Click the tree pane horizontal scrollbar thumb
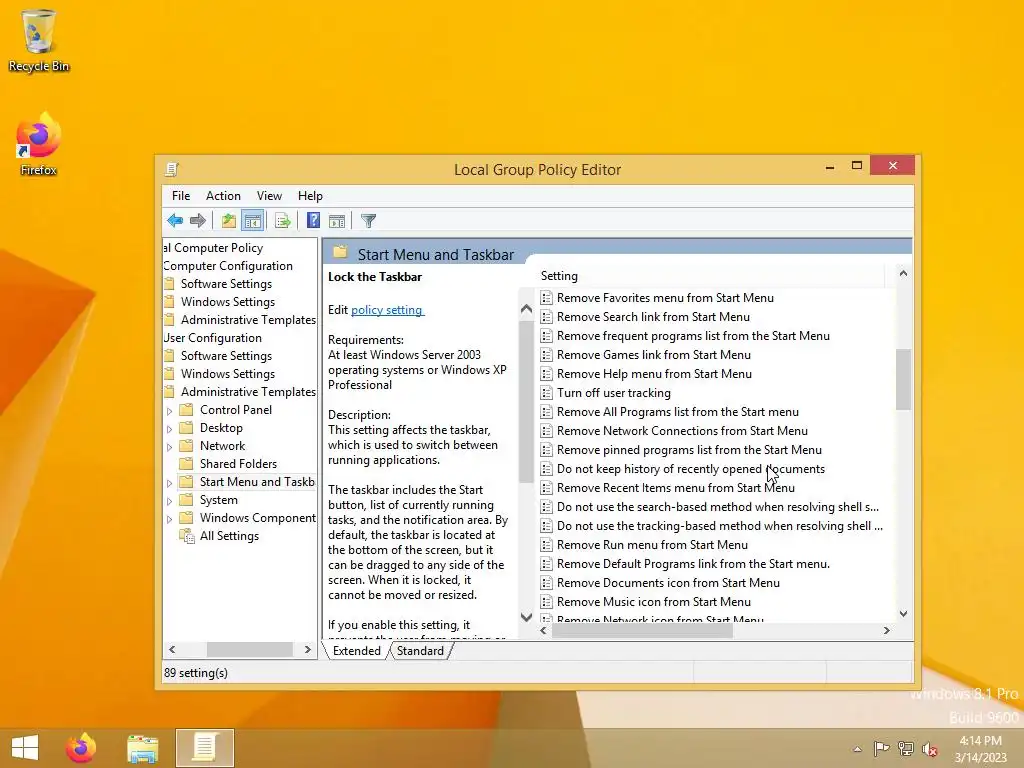Screen dimensions: 1024x768 [x=249, y=650]
